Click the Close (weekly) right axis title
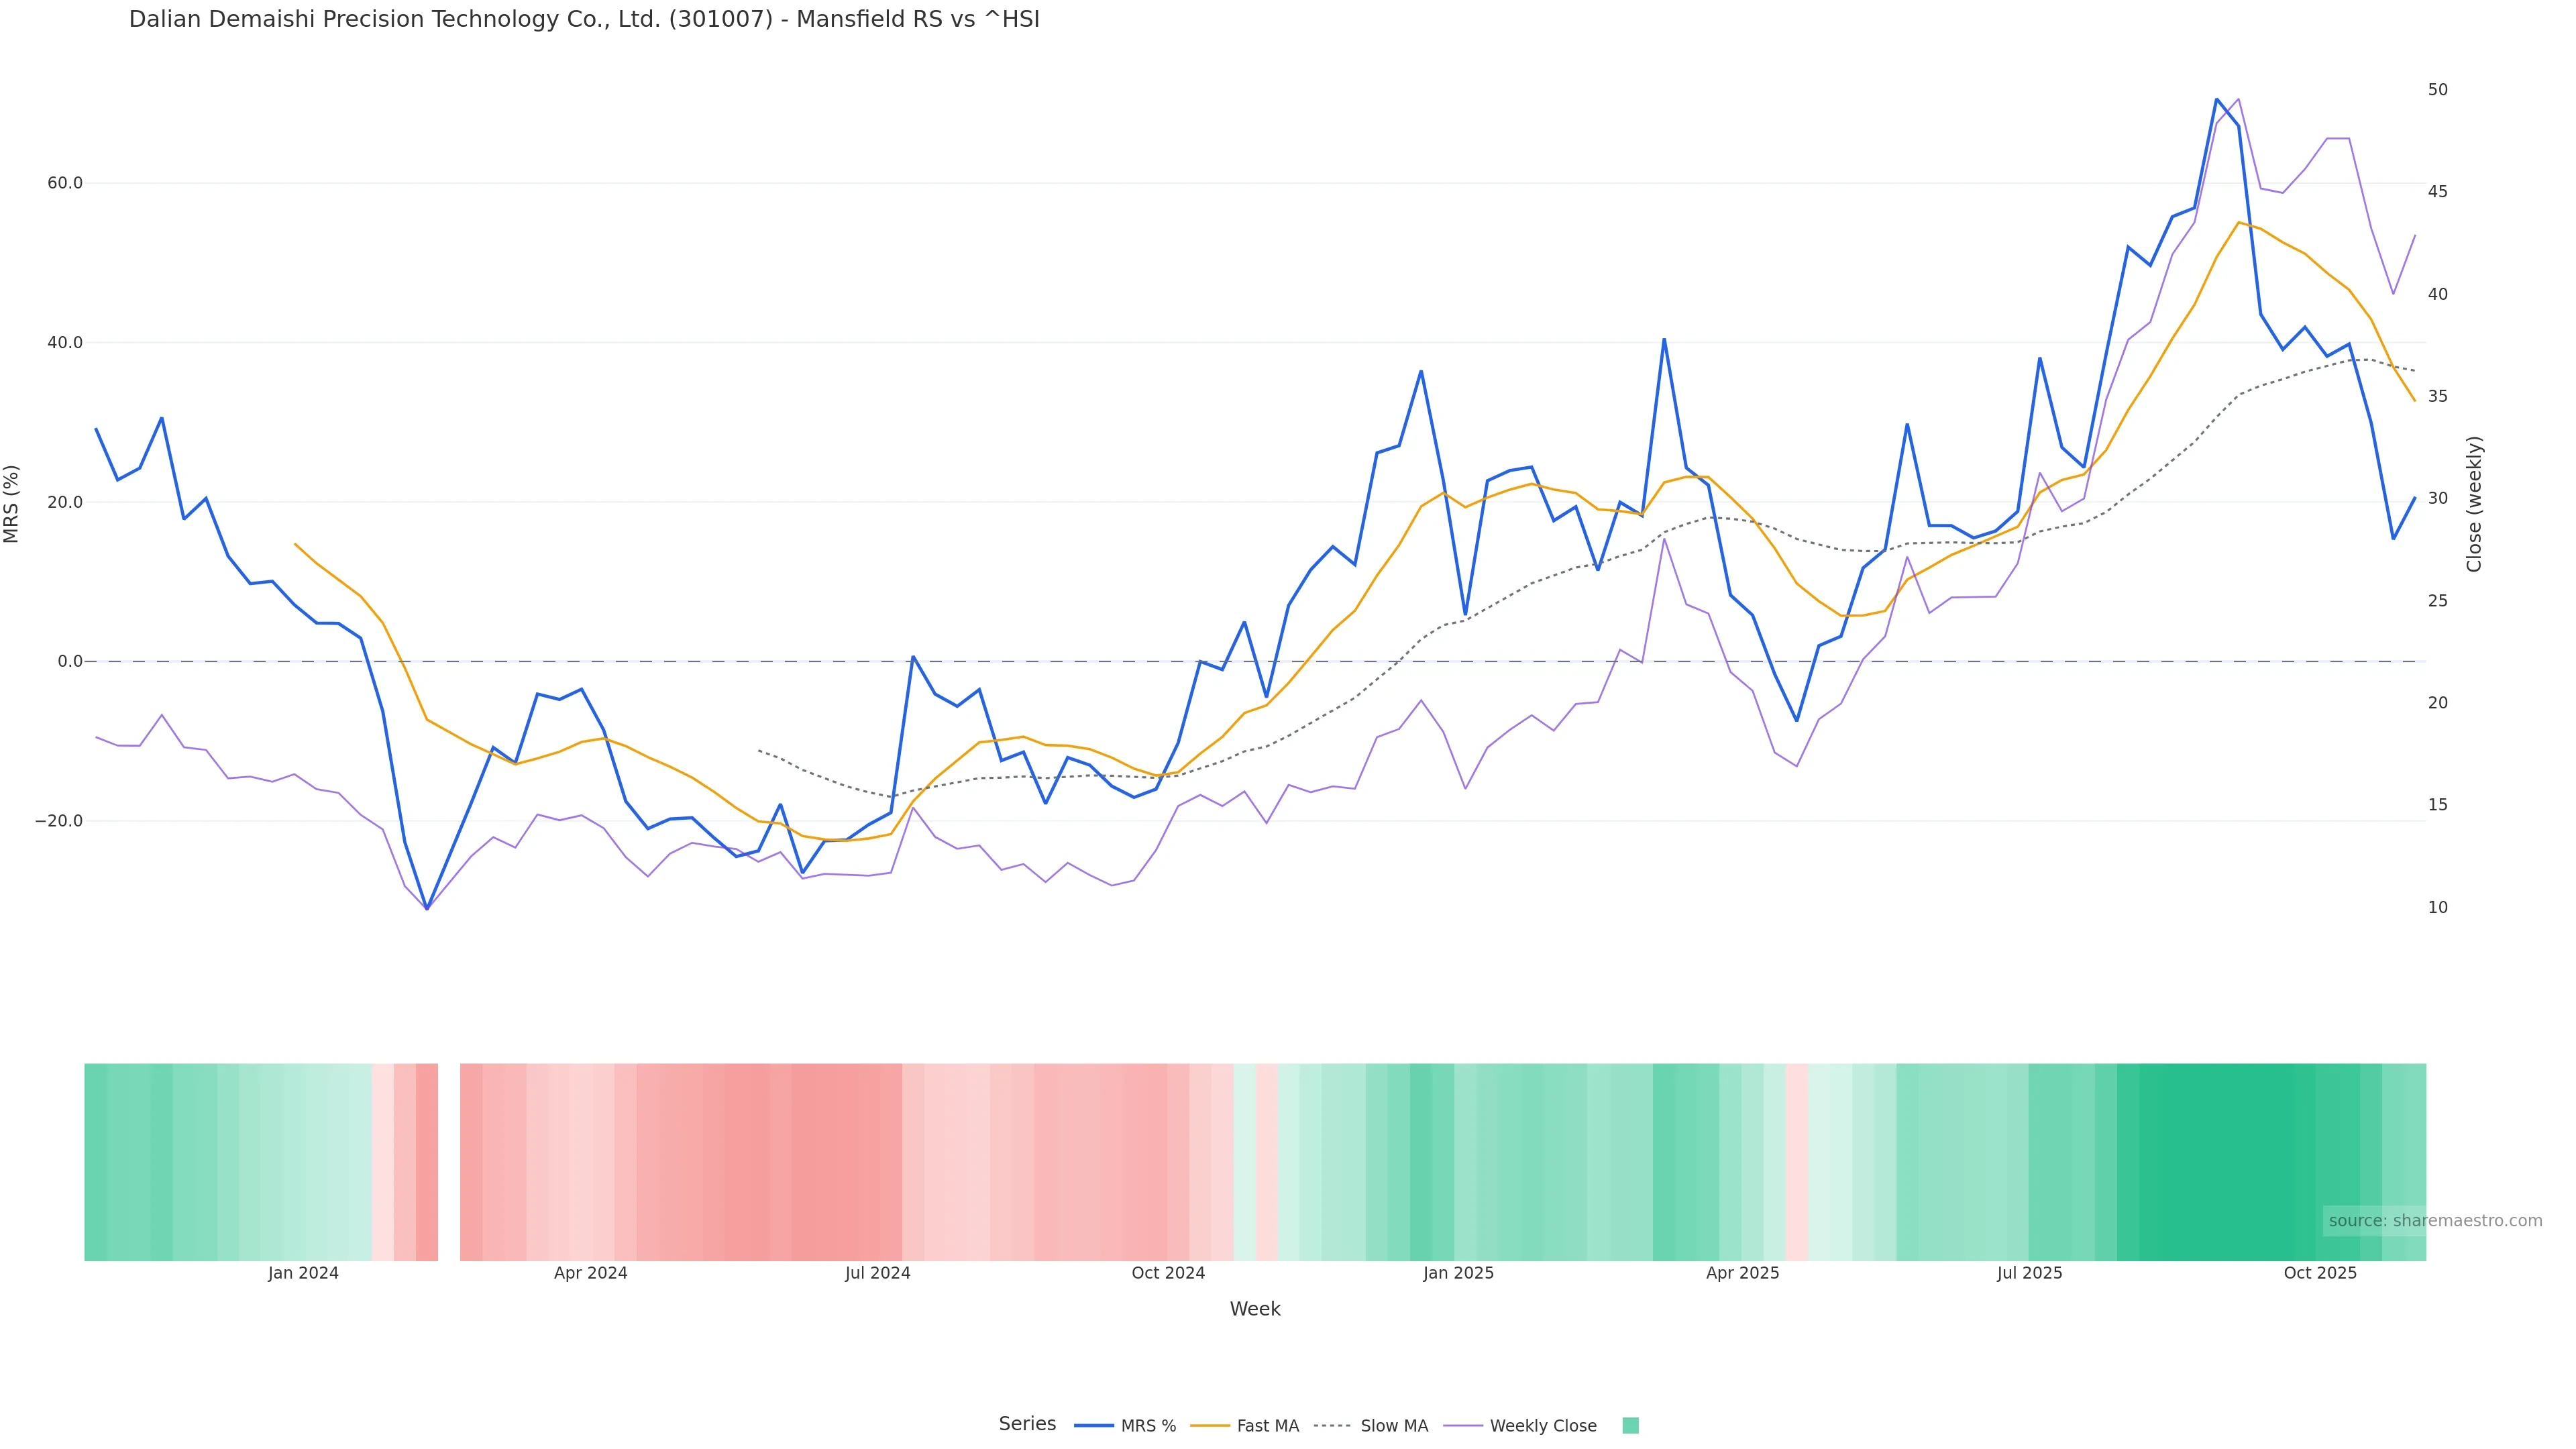Screen dimensions: 2576x1449 pos(2474,504)
